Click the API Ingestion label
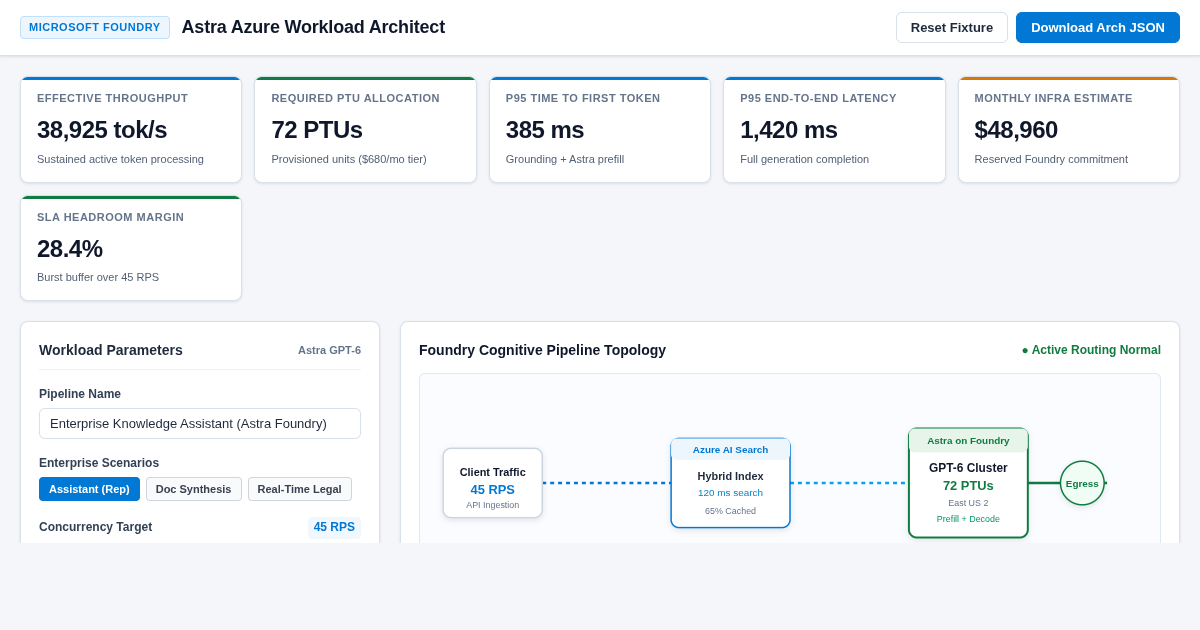Image resolution: width=1200 pixels, height=630 pixels. click(492, 505)
